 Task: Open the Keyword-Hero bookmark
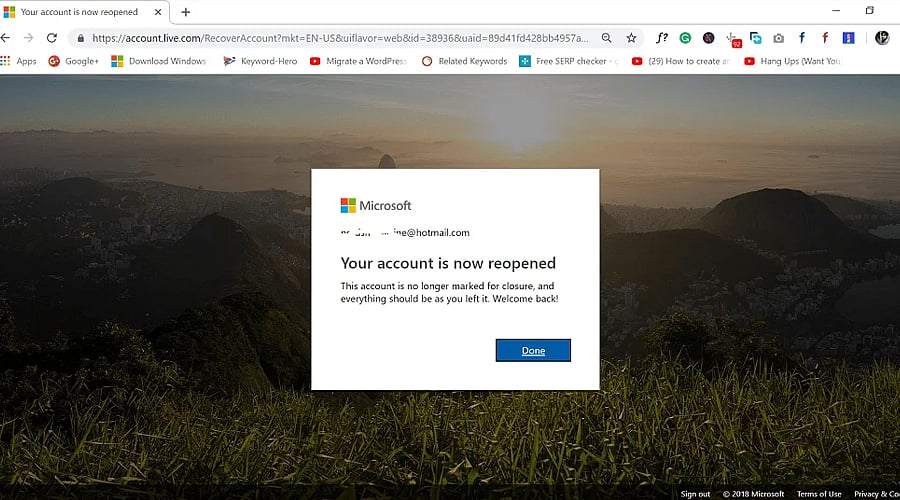click(260, 61)
